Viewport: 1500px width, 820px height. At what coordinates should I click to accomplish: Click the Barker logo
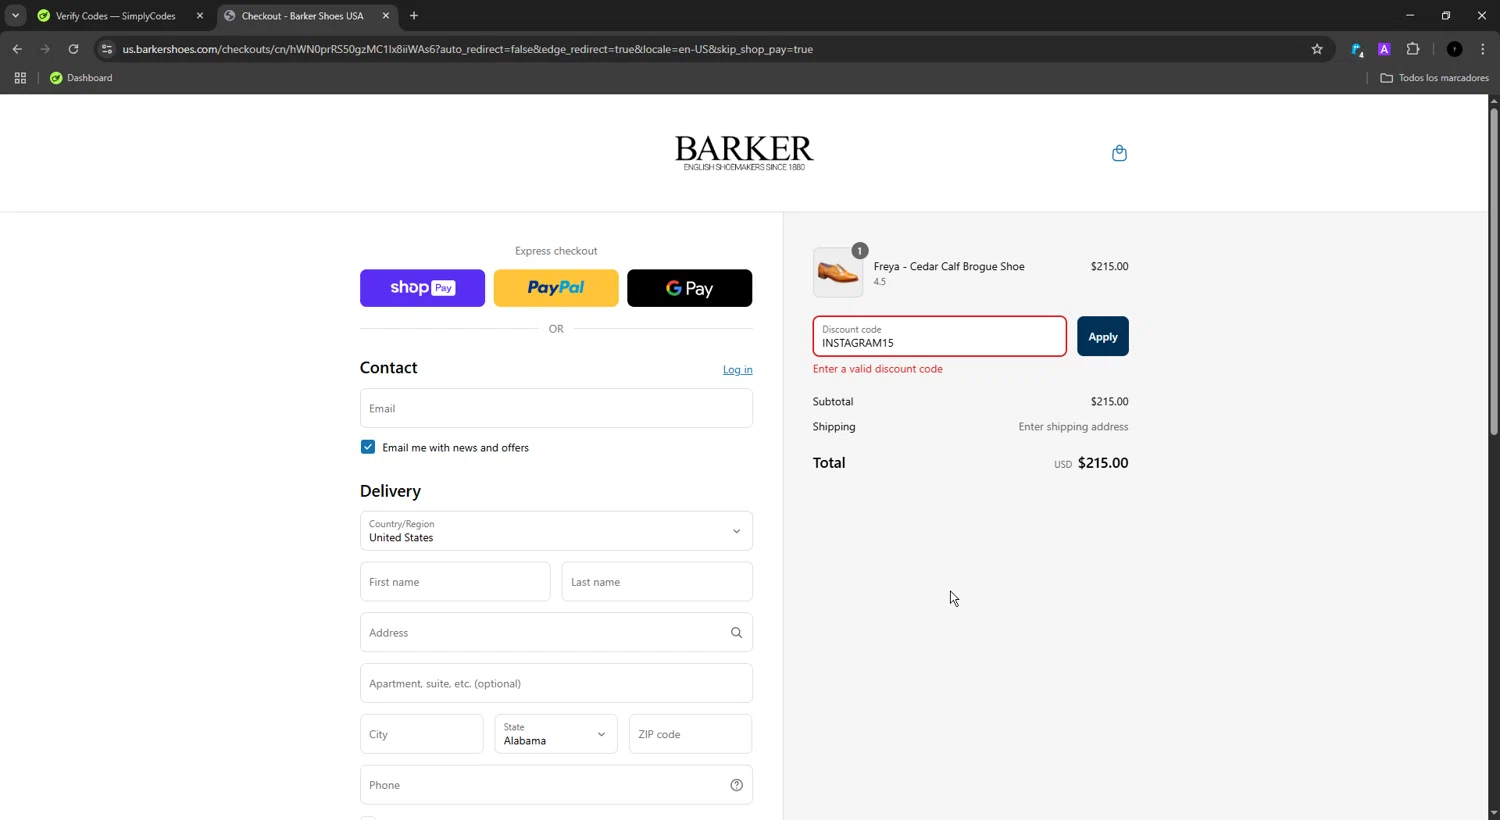point(744,153)
